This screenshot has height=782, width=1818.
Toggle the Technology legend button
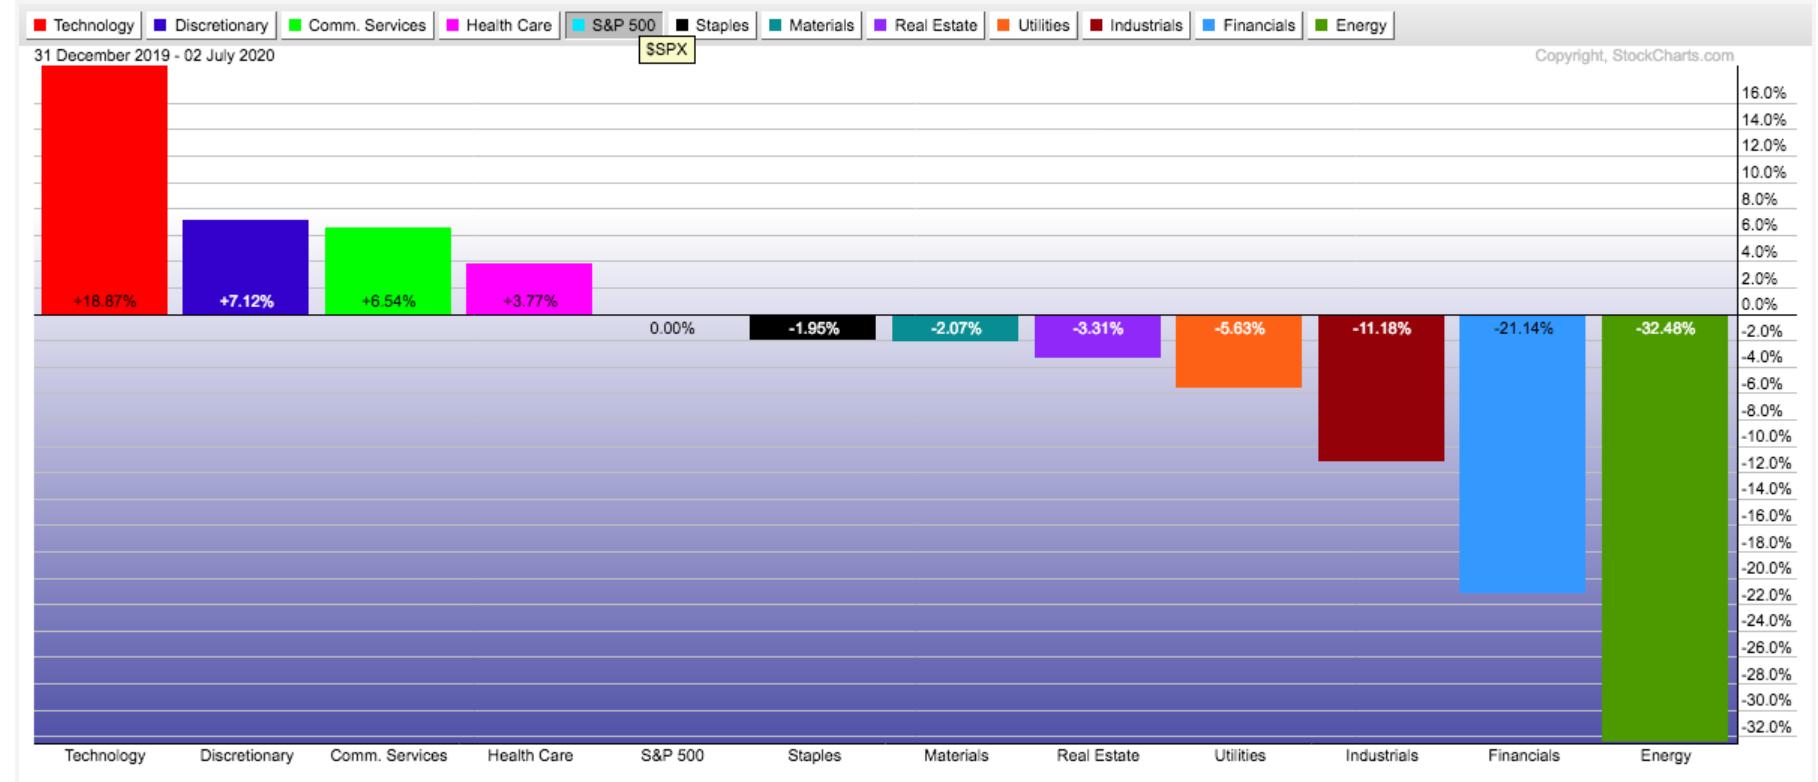(84, 25)
